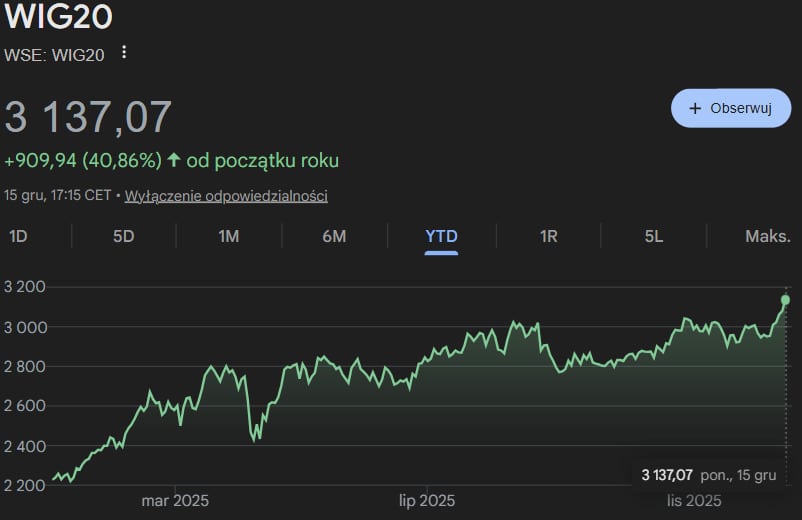
Task: Click the chart tooltip showing pon., 15 gru
Action: pos(708,474)
